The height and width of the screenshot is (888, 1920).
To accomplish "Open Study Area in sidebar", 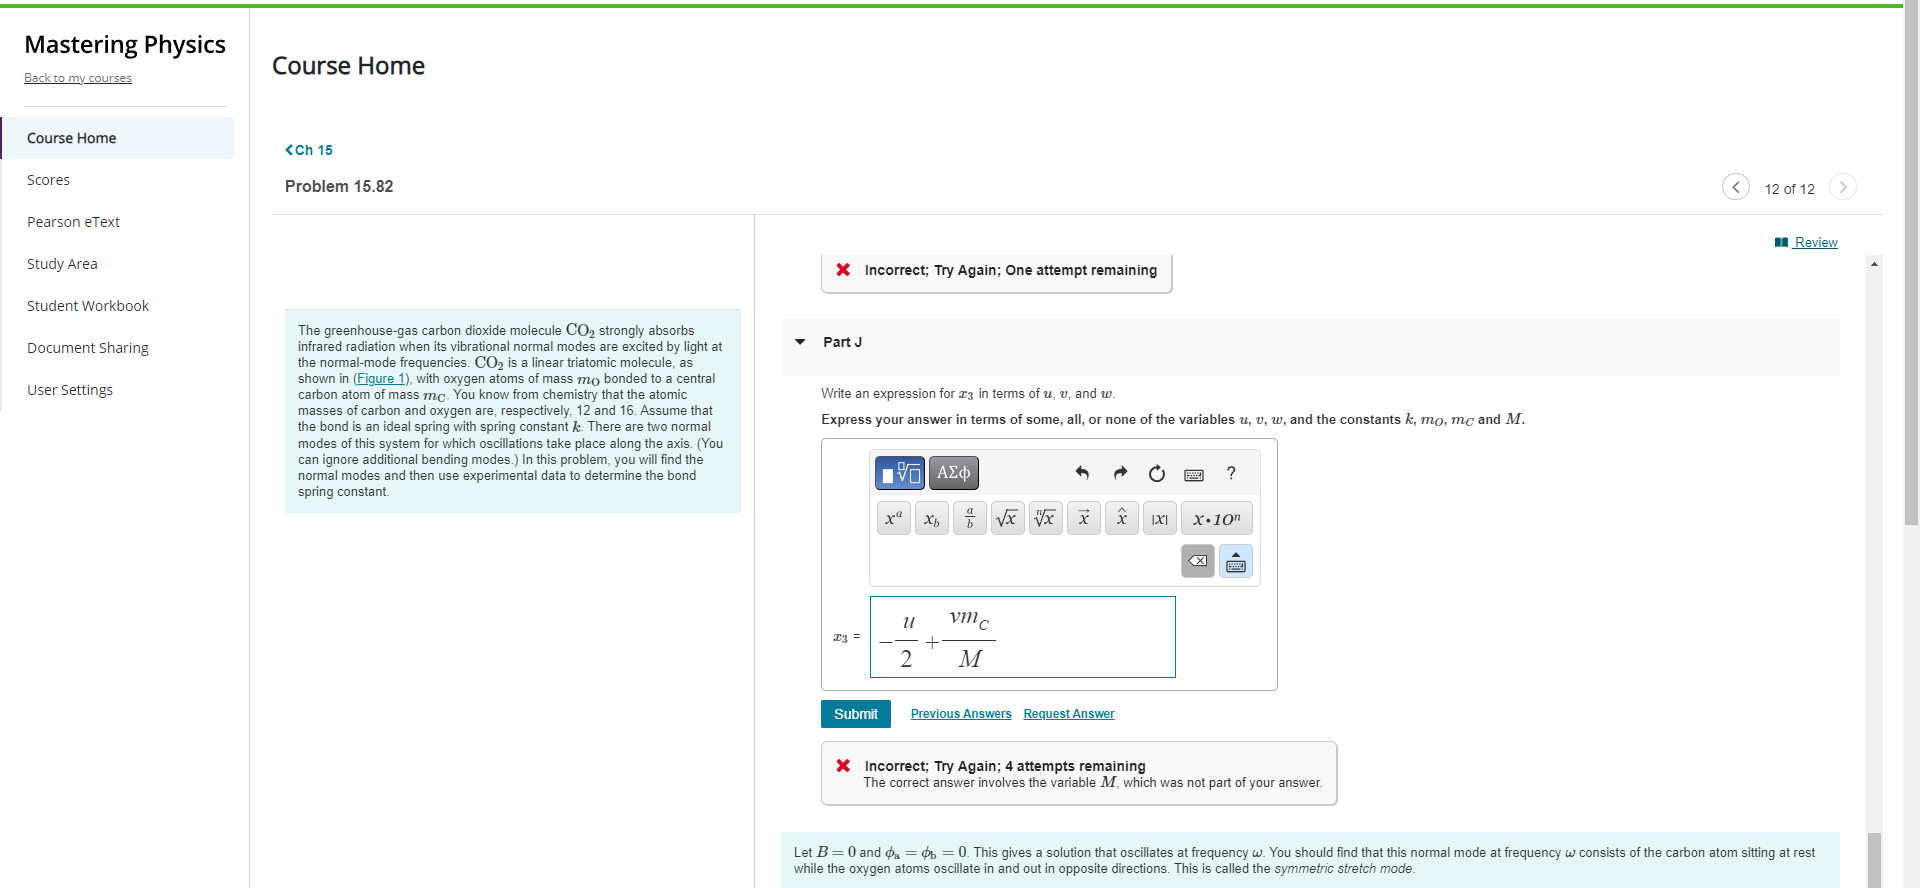I will point(118,264).
